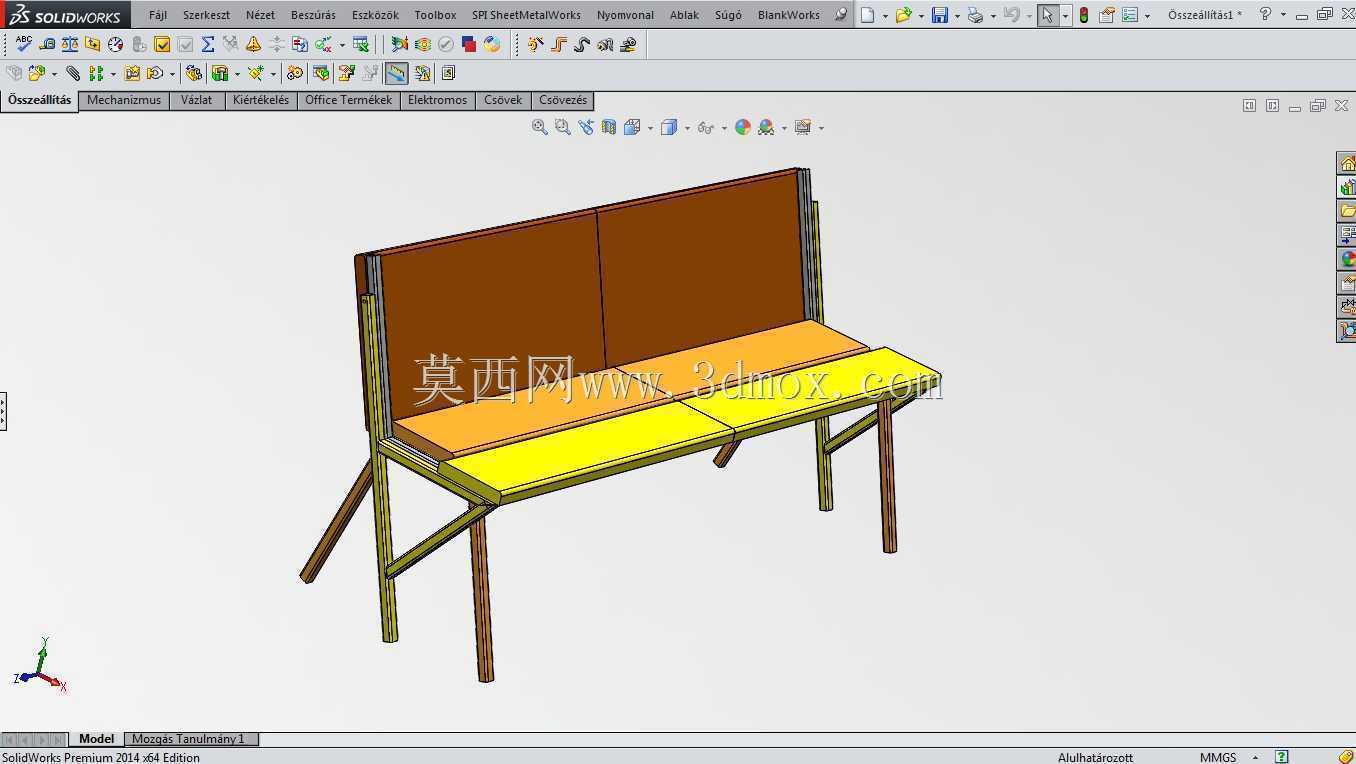Image resolution: width=1356 pixels, height=764 pixels.
Task: Open the Design Table spreadsheet icon
Action: tap(361, 44)
